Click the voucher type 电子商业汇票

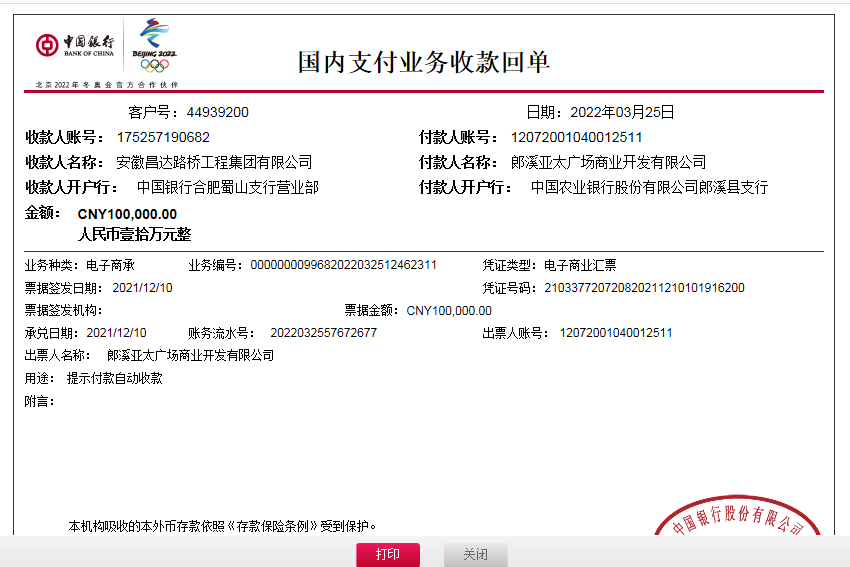pos(580,265)
